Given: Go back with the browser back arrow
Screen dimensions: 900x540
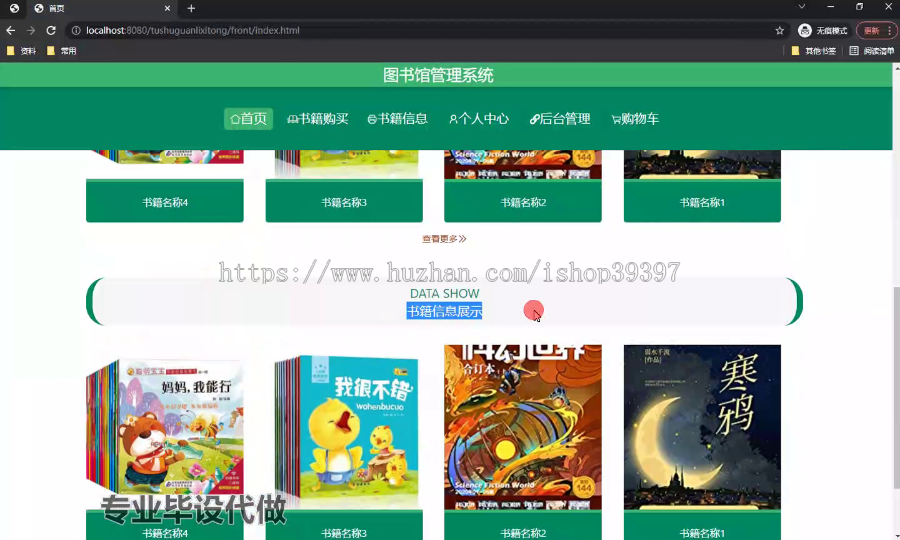Looking at the screenshot, I should coord(10,30).
